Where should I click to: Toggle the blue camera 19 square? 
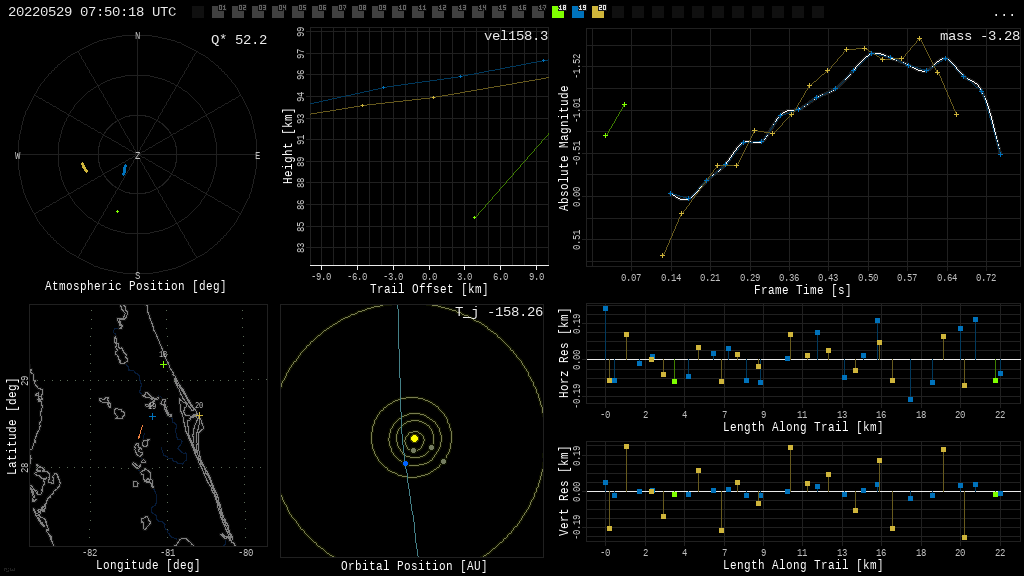pos(578,12)
